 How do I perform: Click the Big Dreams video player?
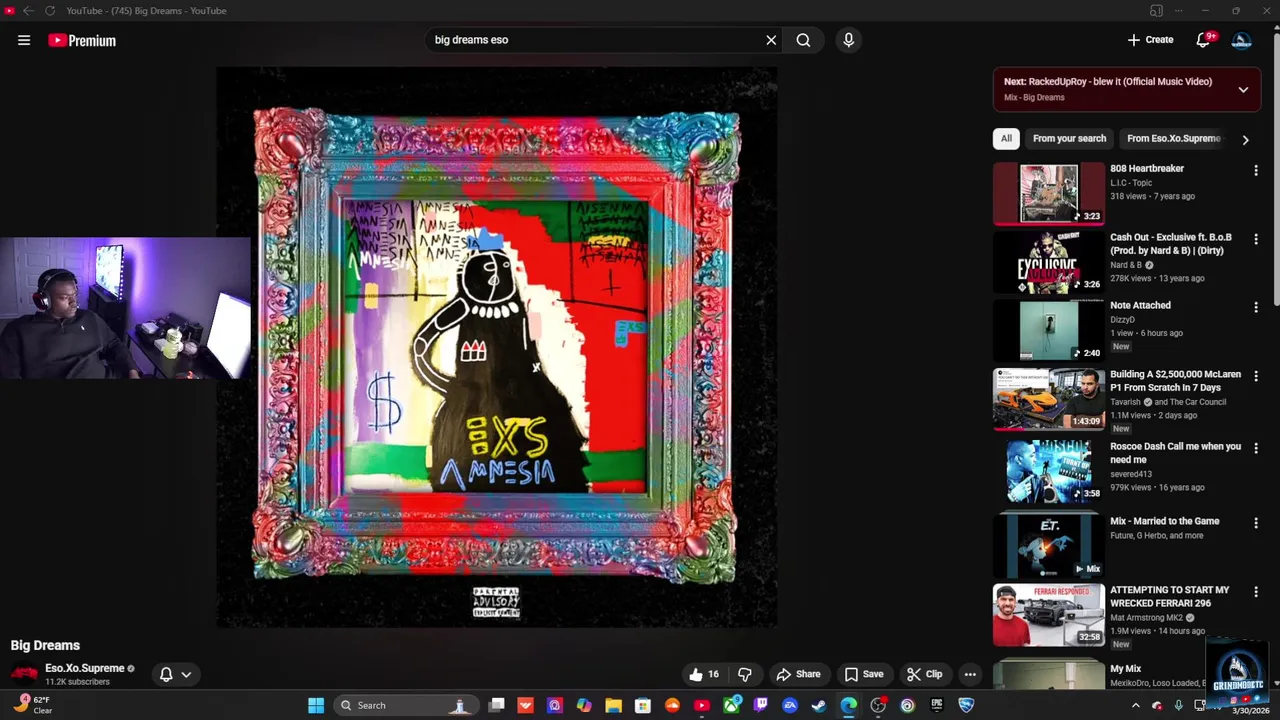(x=497, y=347)
